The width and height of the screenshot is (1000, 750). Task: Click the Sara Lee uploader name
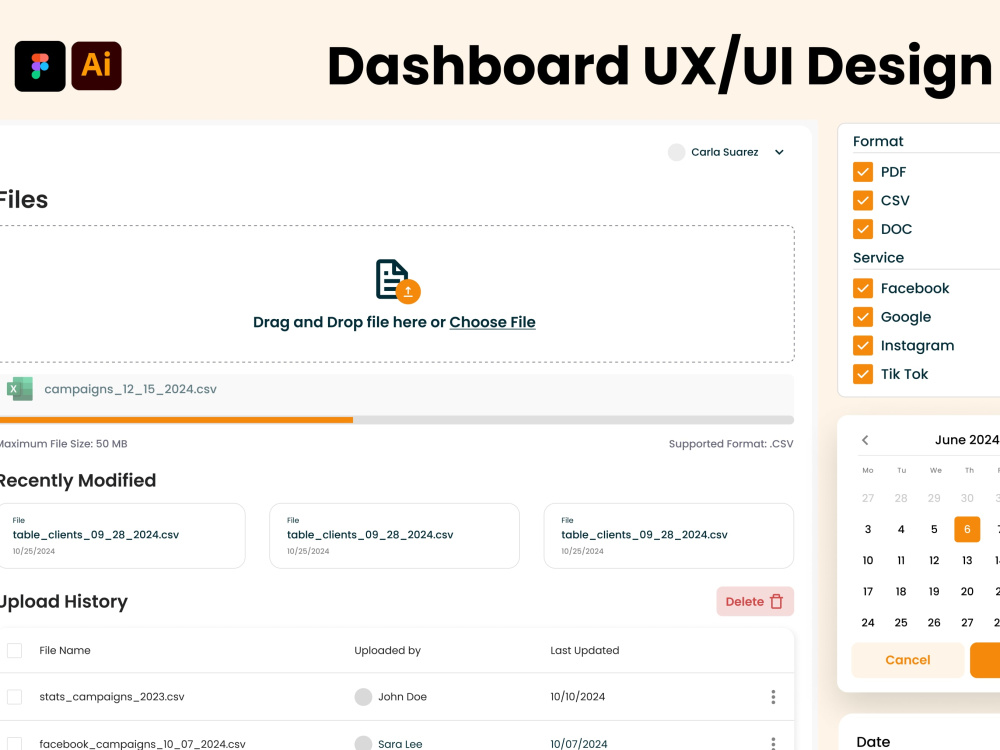(400, 744)
